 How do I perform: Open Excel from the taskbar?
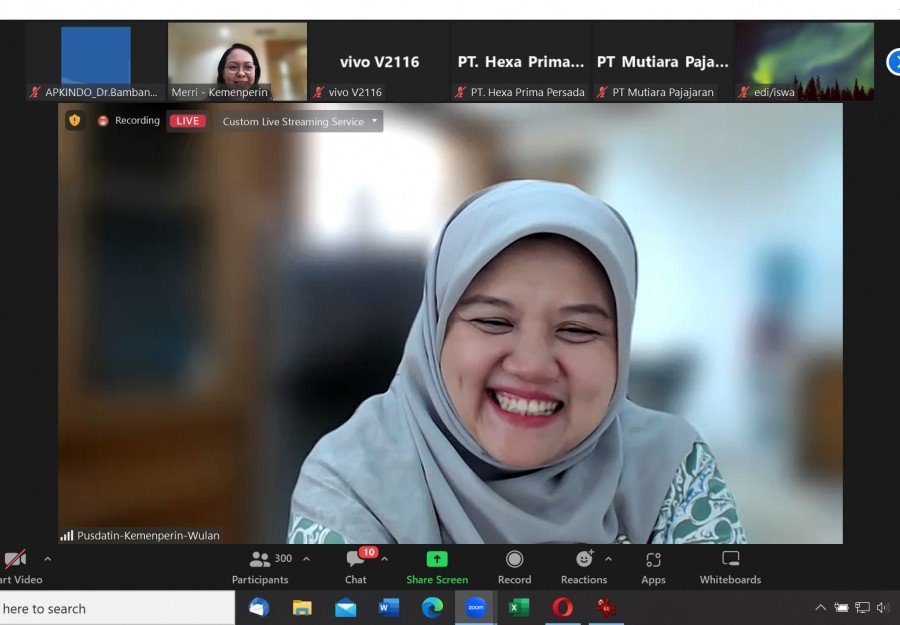coord(519,607)
